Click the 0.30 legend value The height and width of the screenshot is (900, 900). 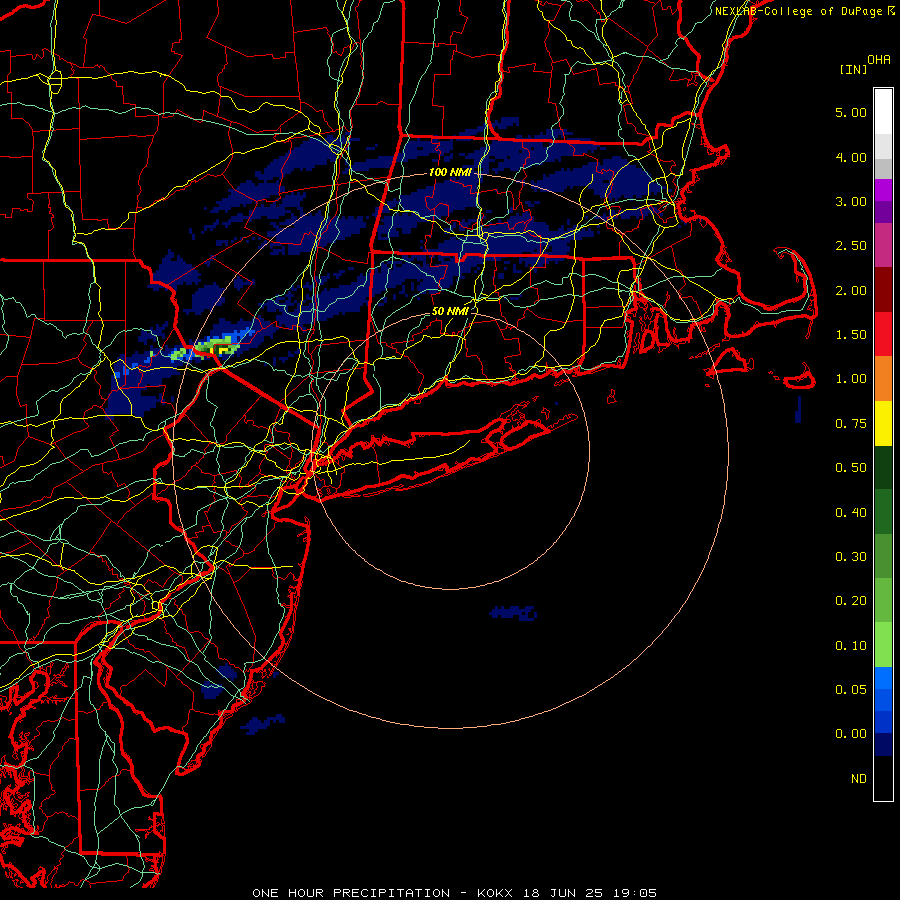(x=851, y=557)
